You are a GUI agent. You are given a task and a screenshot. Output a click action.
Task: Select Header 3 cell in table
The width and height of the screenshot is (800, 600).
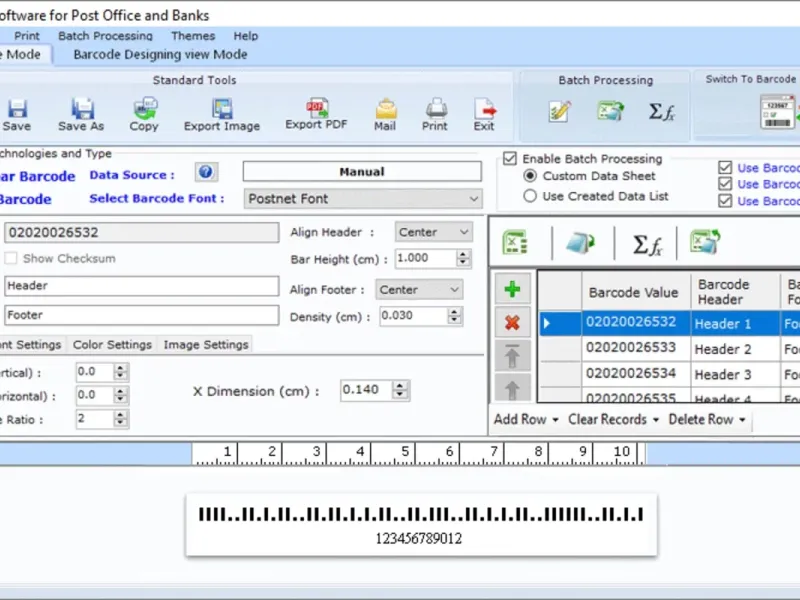pyautogui.click(x=735, y=374)
